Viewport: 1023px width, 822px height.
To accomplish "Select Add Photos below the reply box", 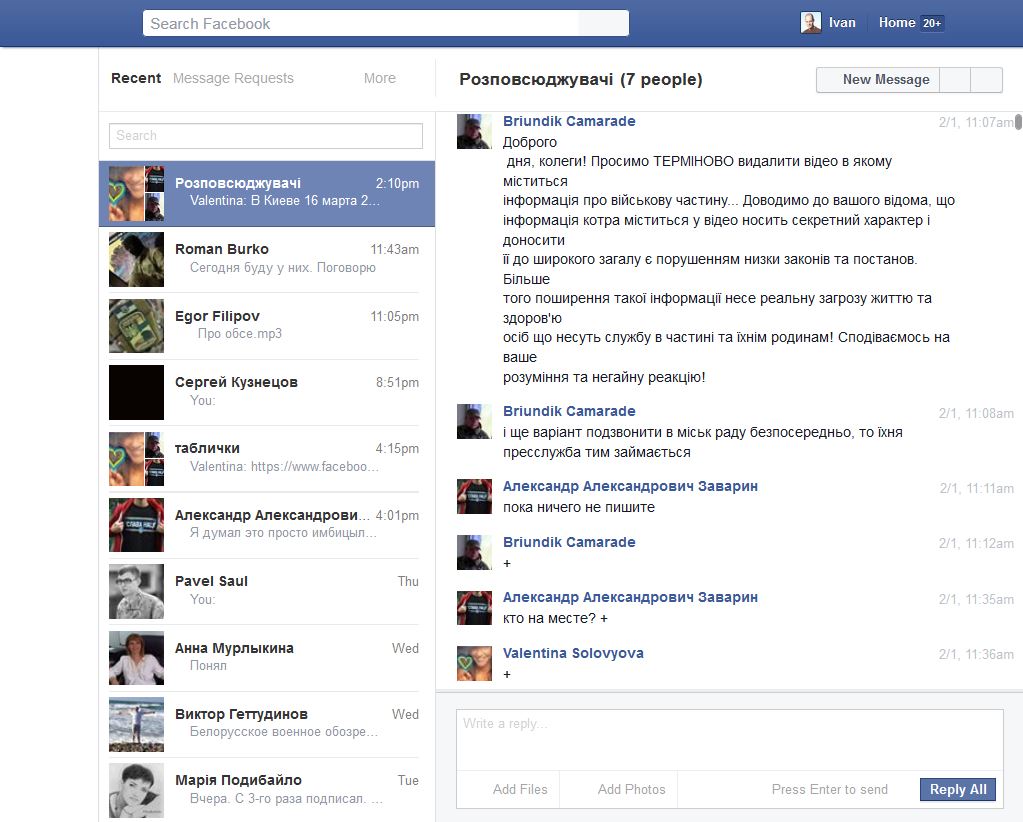I will click(x=631, y=789).
